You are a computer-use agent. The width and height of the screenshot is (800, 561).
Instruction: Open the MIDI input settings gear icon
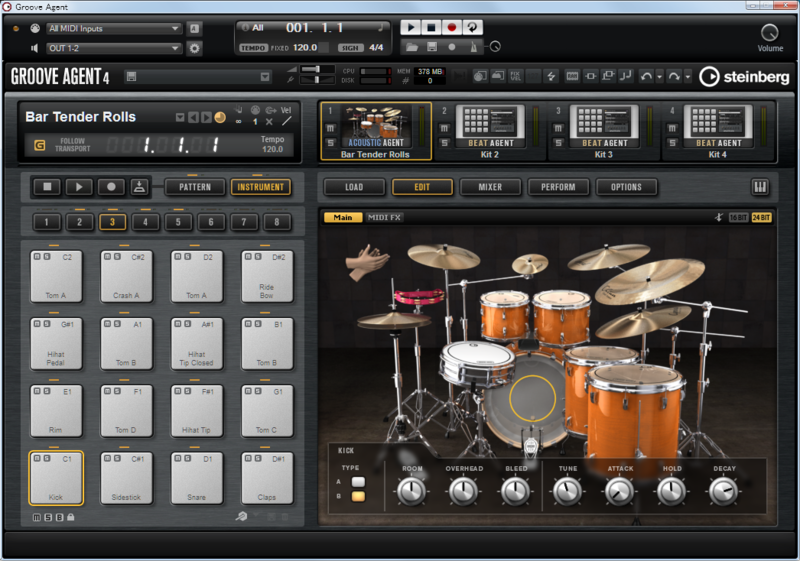pyautogui.click(x=194, y=48)
